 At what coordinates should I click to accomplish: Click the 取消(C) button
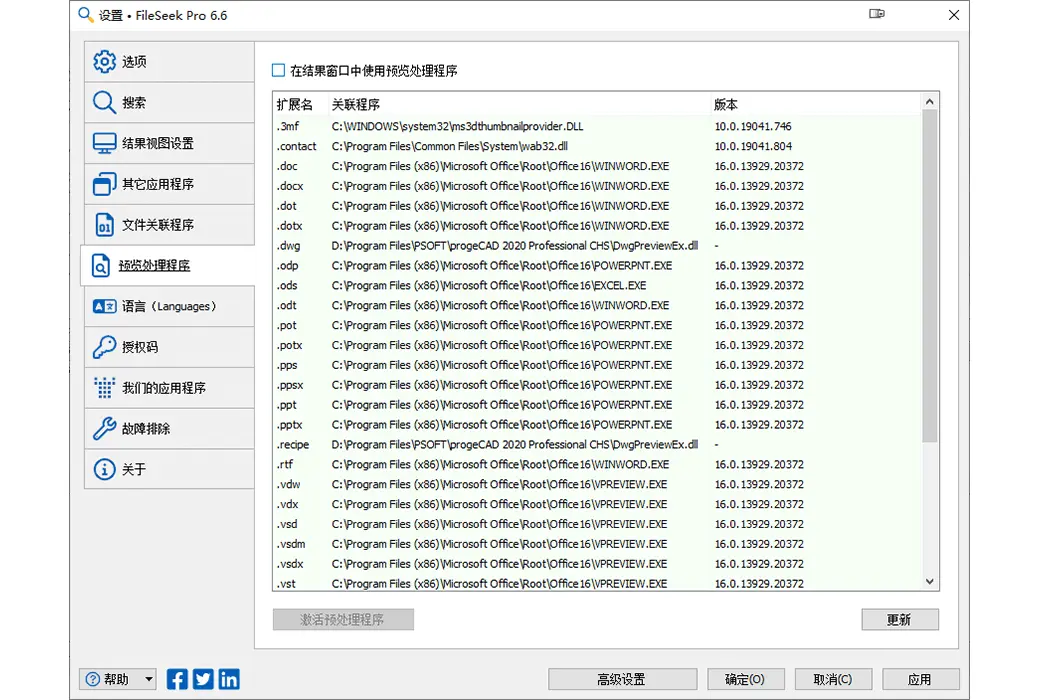tap(833, 679)
